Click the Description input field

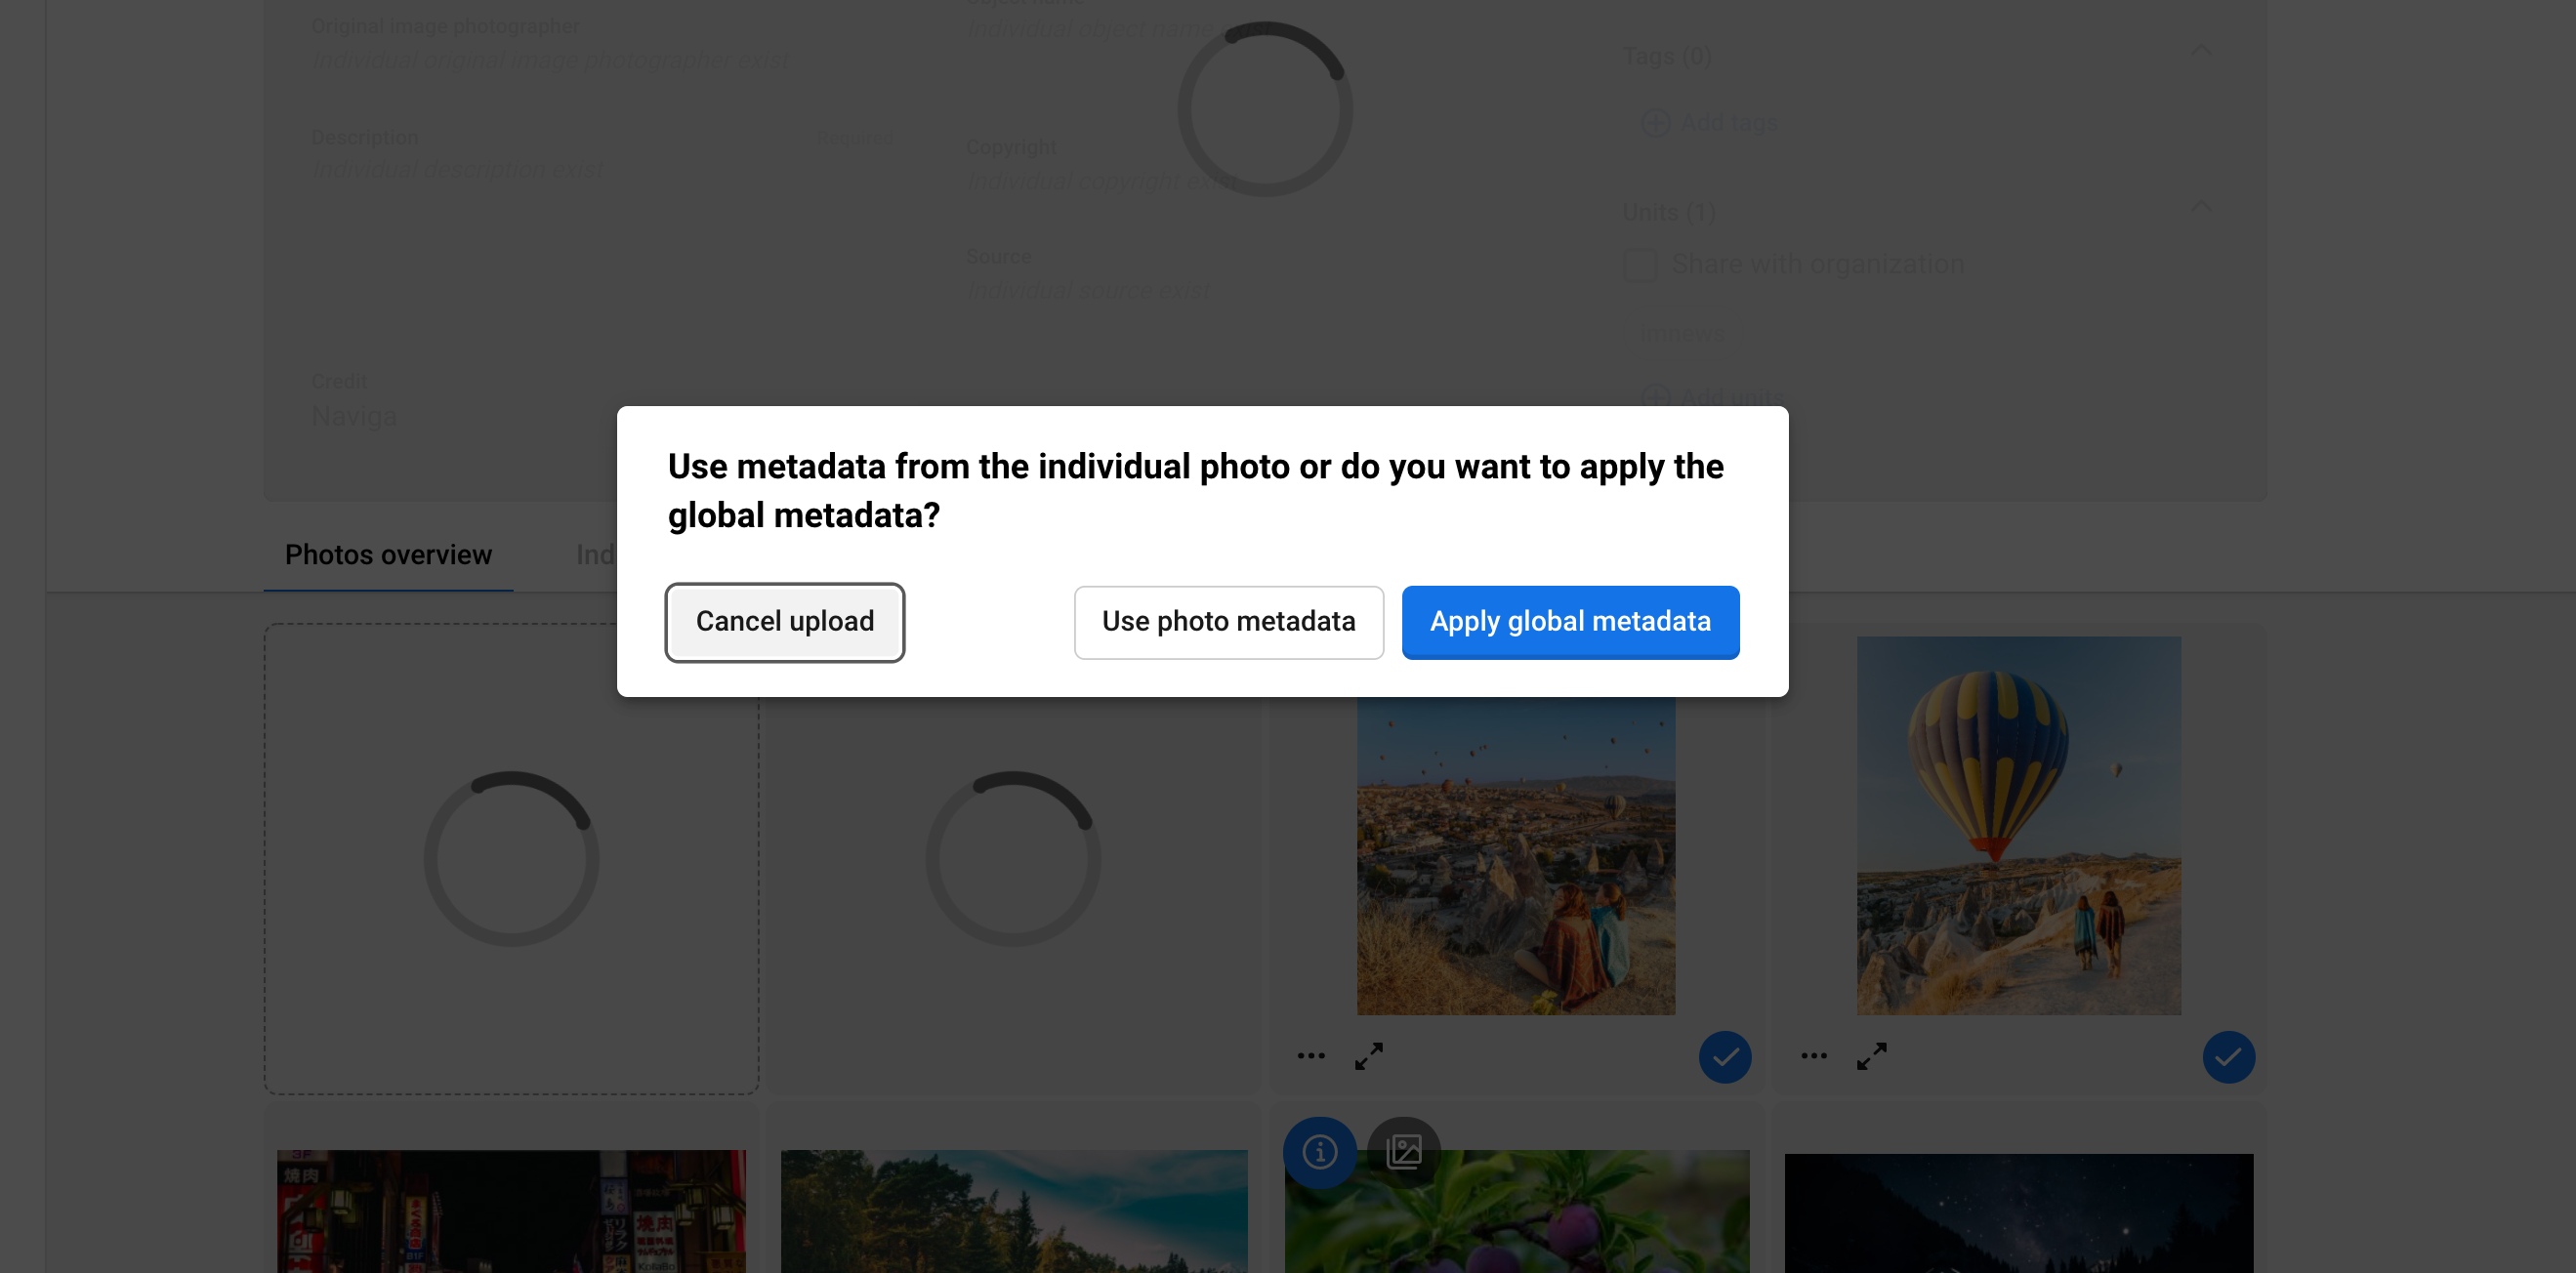600,170
